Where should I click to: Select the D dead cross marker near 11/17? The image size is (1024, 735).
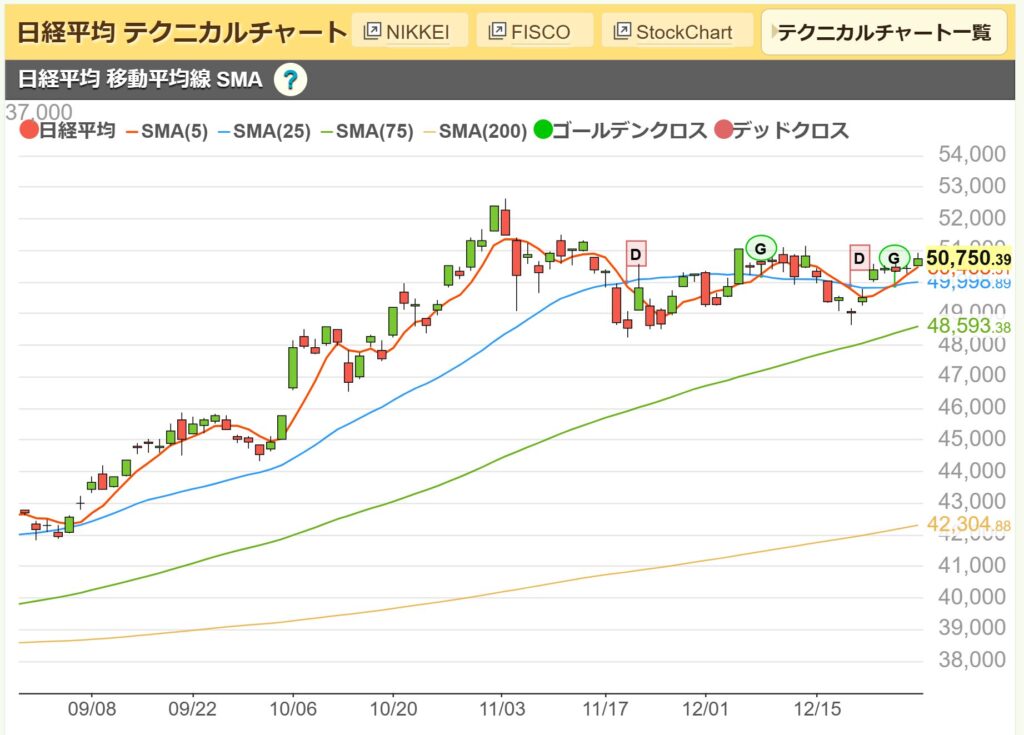[635, 254]
